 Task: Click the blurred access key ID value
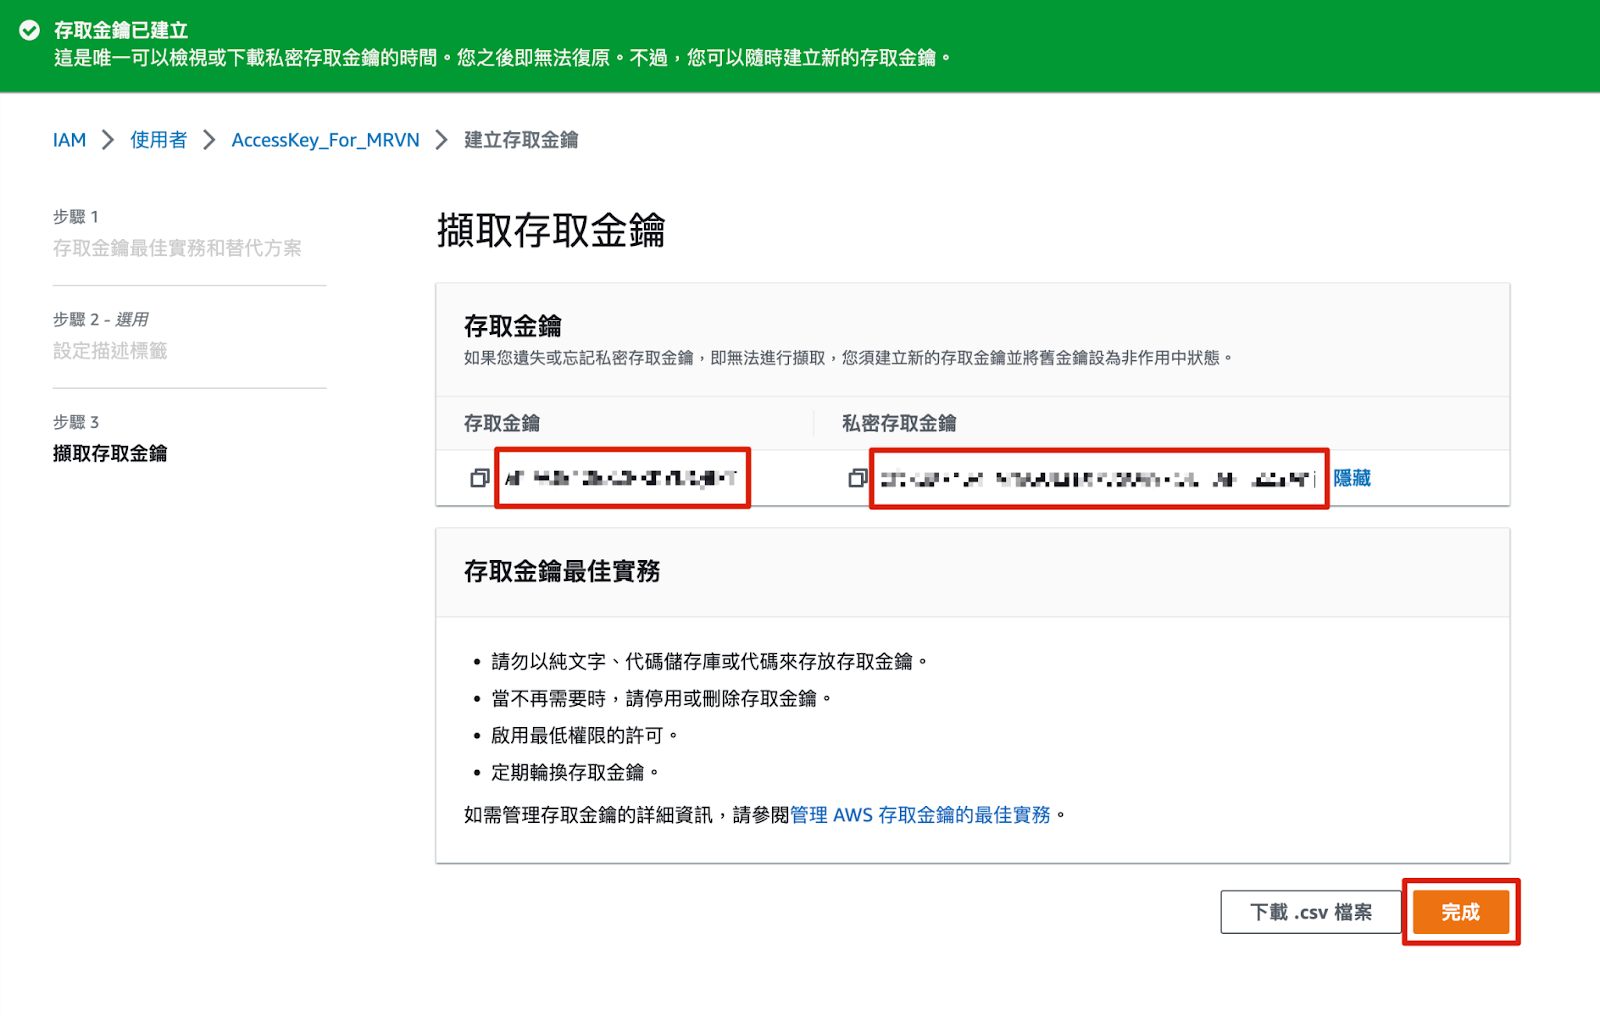(621, 479)
